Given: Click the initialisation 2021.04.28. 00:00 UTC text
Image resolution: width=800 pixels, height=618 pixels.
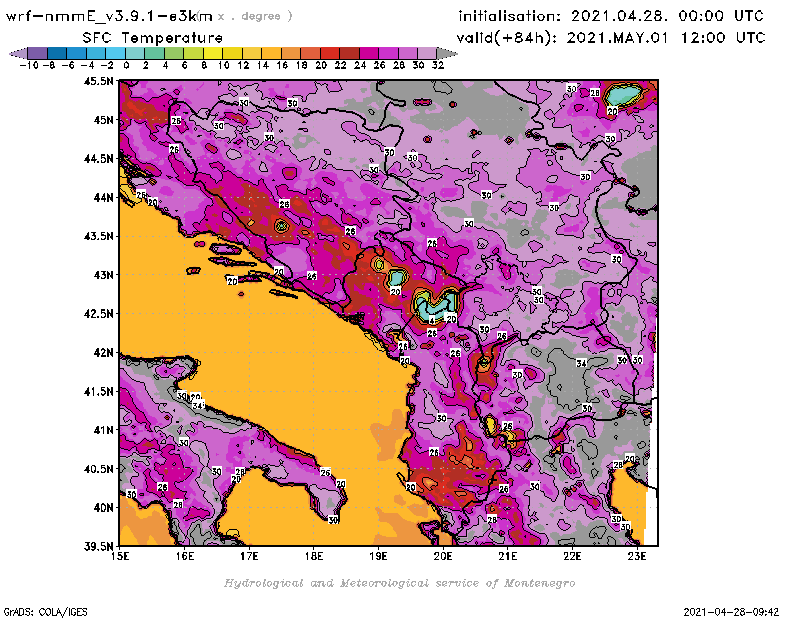Looking at the screenshot, I should point(611,16).
